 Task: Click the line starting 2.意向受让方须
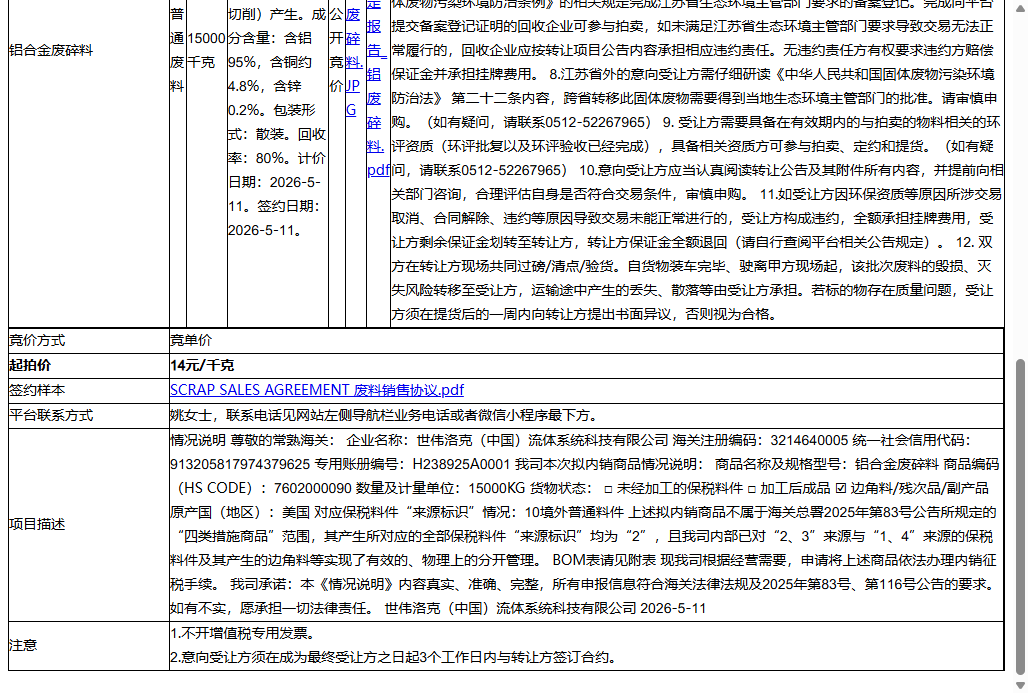coord(393,657)
